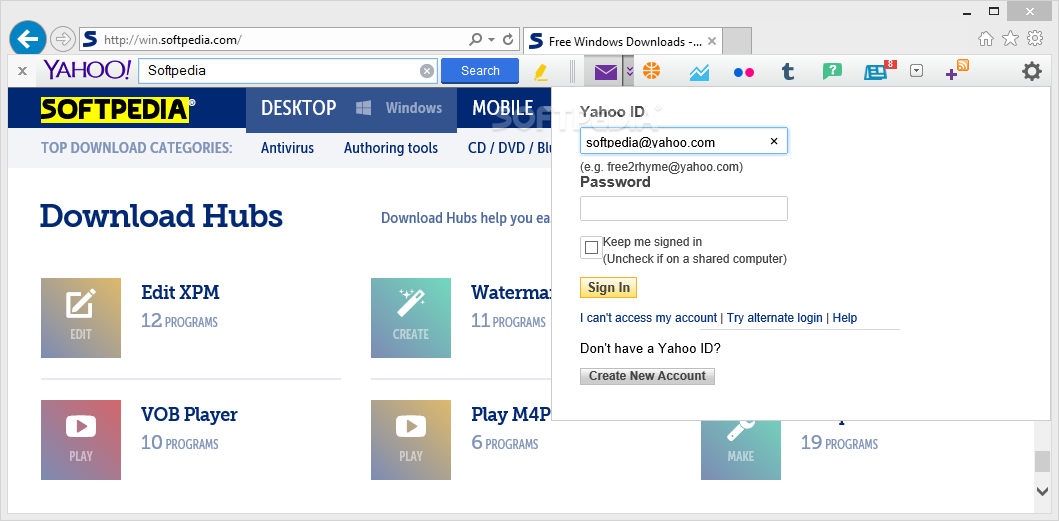The width and height of the screenshot is (1059, 521).
Task: Open Yahoo Sports basketball icon
Action: (652, 71)
